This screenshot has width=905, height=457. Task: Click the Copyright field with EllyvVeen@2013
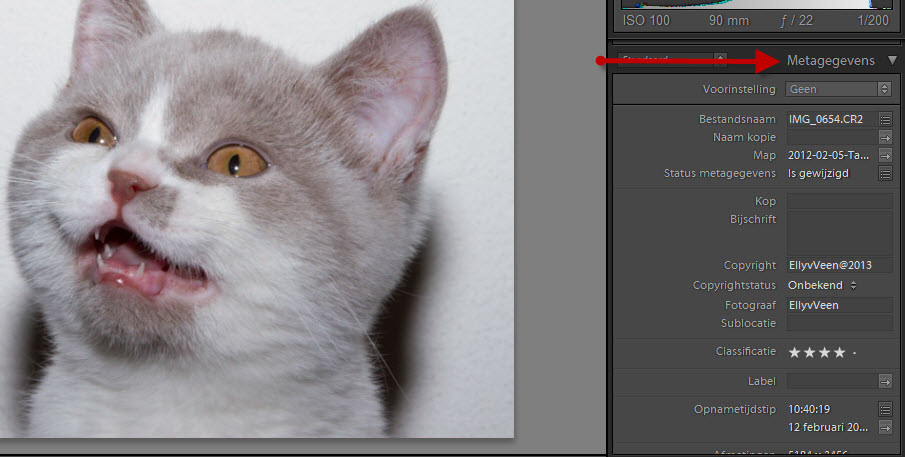(839, 265)
